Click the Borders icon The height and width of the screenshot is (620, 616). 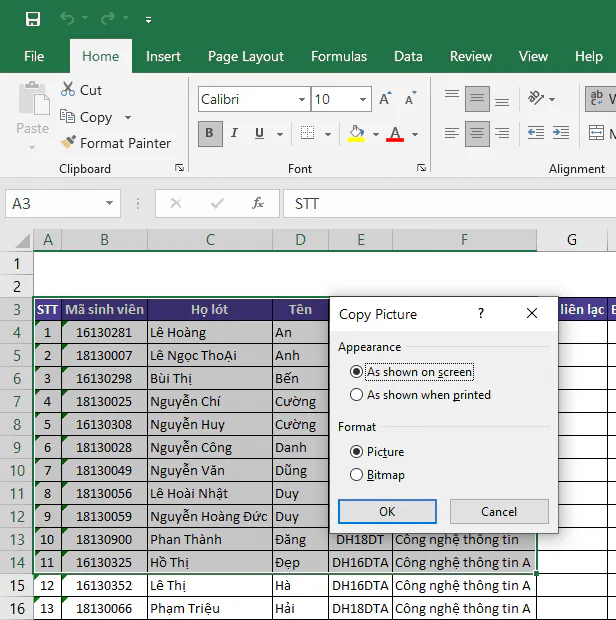(x=307, y=133)
